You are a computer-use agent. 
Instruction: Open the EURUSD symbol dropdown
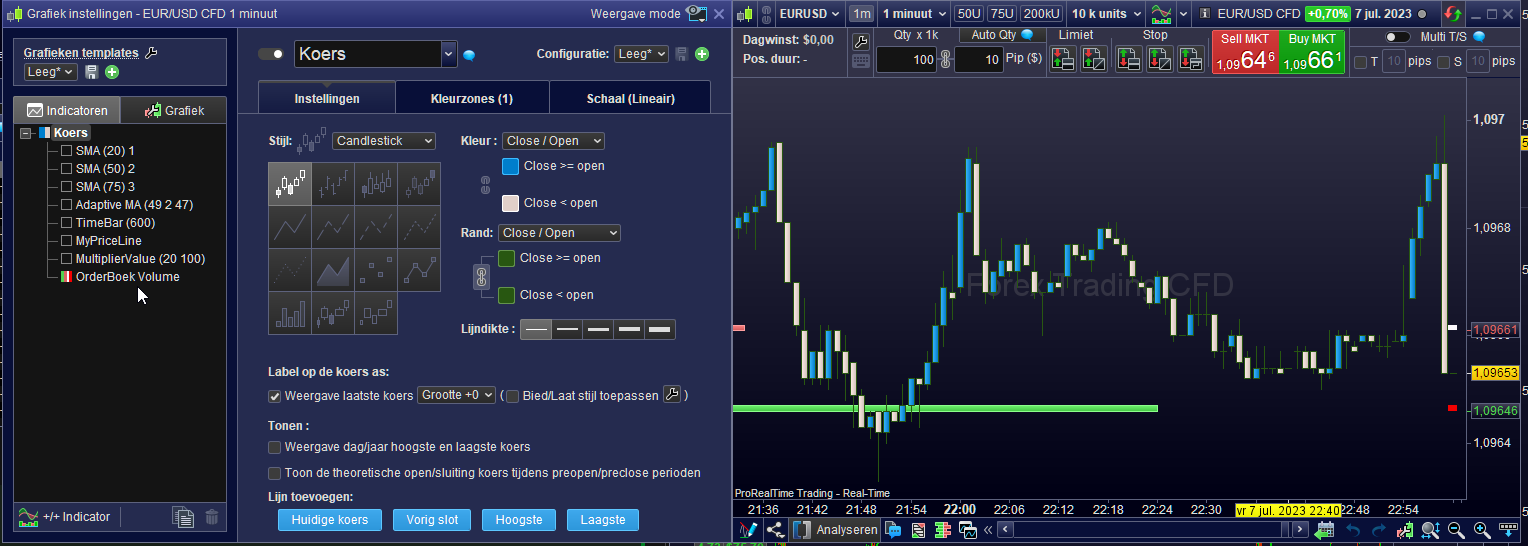[810, 14]
